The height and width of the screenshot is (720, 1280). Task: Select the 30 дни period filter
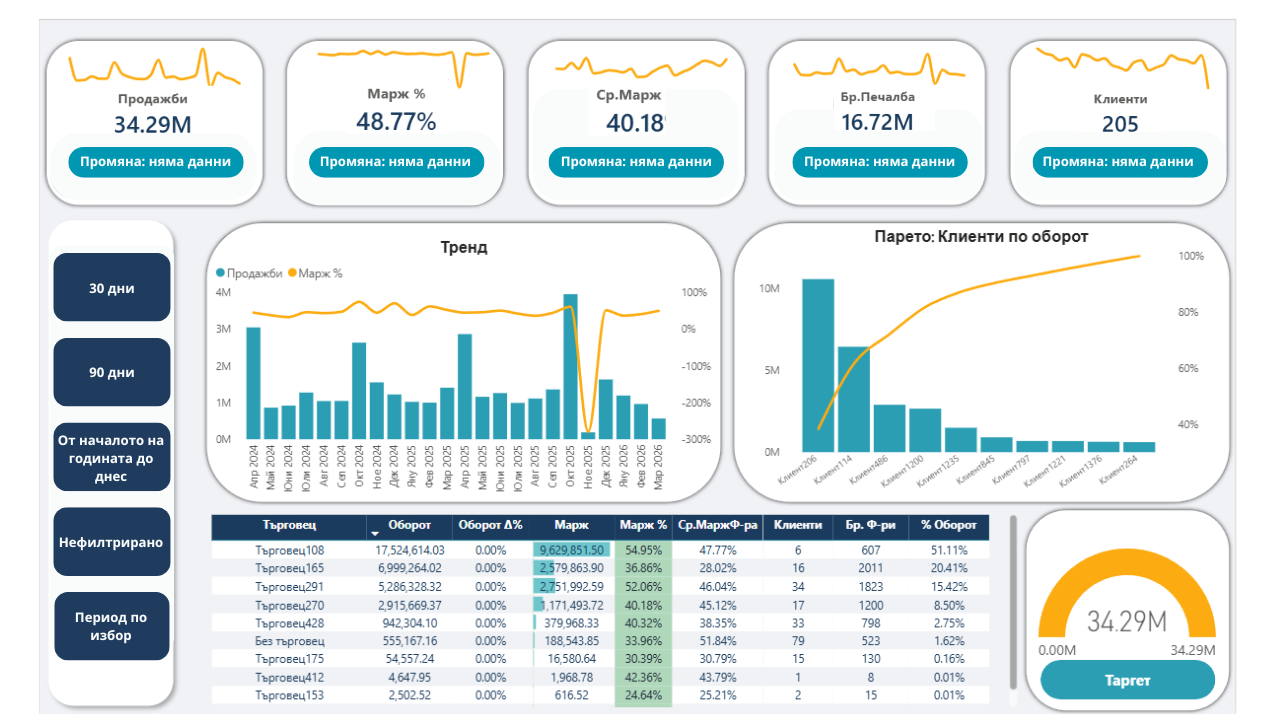click(112, 288)
